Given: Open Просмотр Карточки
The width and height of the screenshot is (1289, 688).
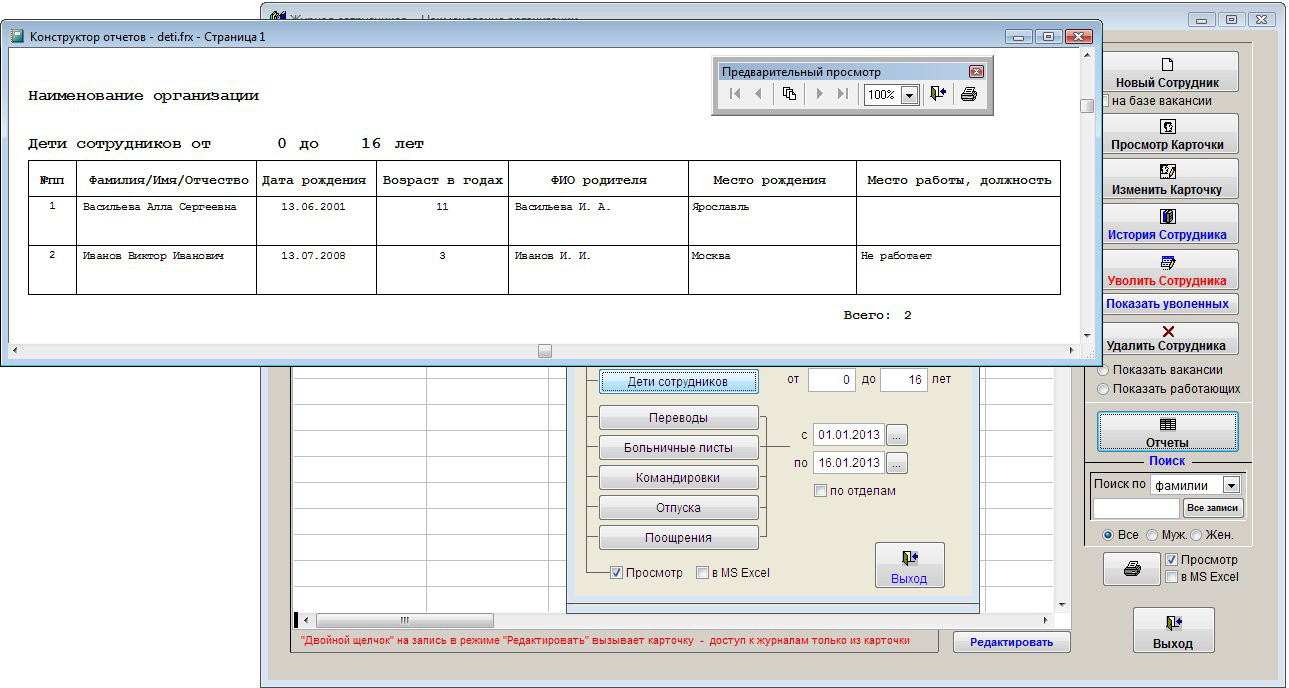Looking at the screenshot, I should pyautogui.click(x=1167, y=135).
